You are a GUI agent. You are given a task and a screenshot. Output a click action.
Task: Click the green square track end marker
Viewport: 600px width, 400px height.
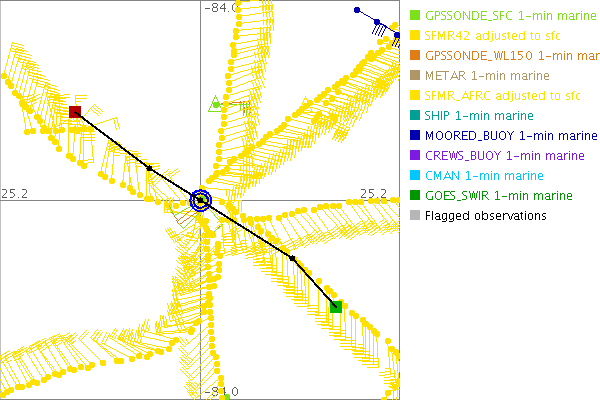tap(336, 306)
